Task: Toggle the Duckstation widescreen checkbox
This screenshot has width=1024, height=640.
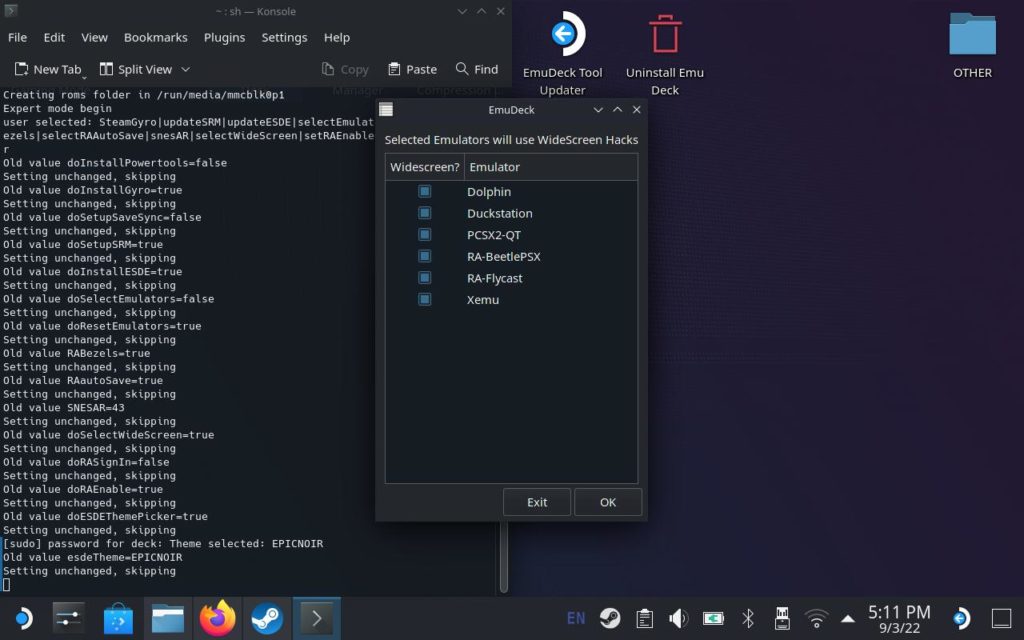Action: coord(424,213)
